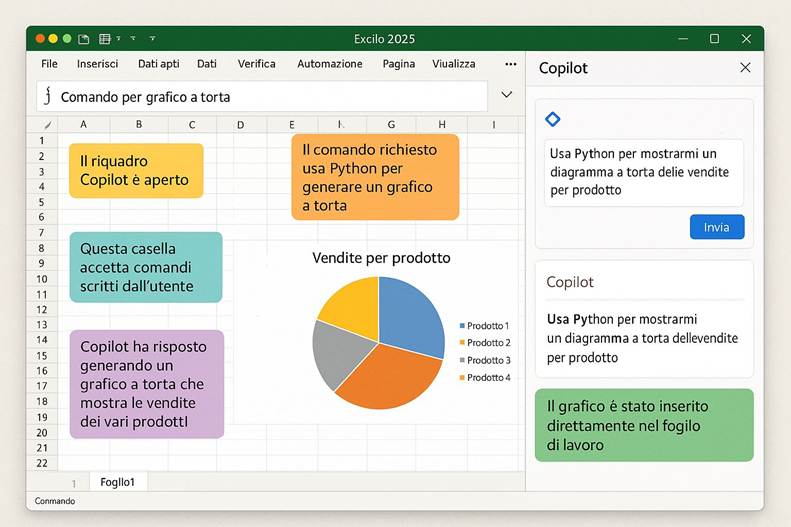Open the Dati apti menu

pos(158,64)
